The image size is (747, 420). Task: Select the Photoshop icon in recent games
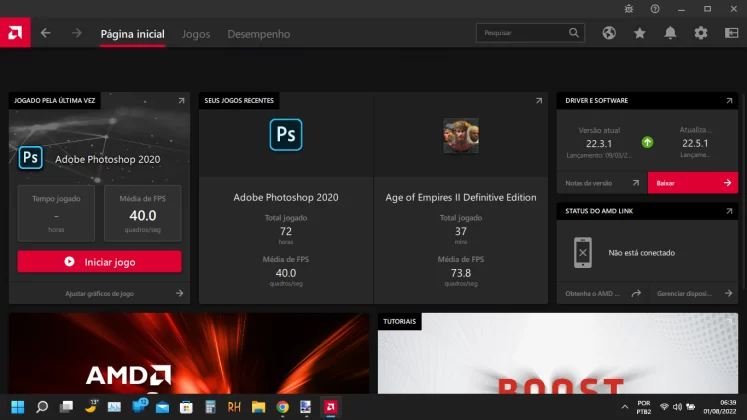(x=286, y=135)
